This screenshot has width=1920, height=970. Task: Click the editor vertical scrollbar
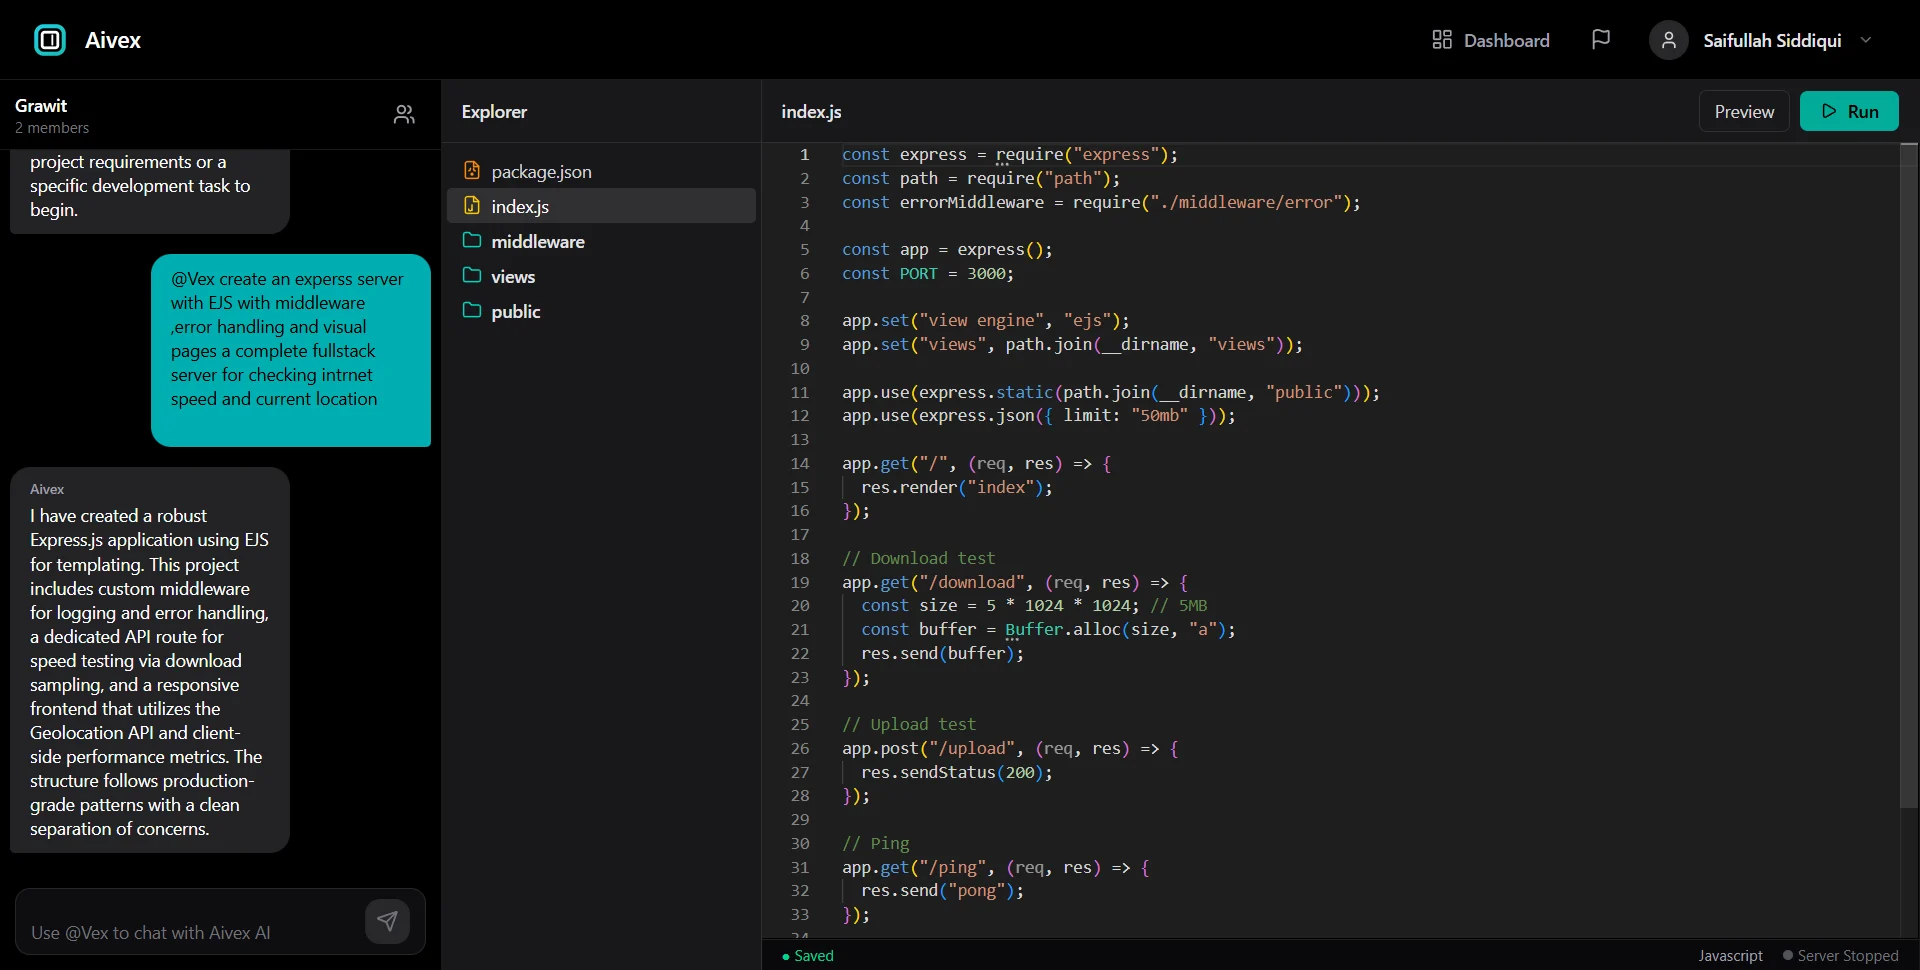click(1909, 476)
